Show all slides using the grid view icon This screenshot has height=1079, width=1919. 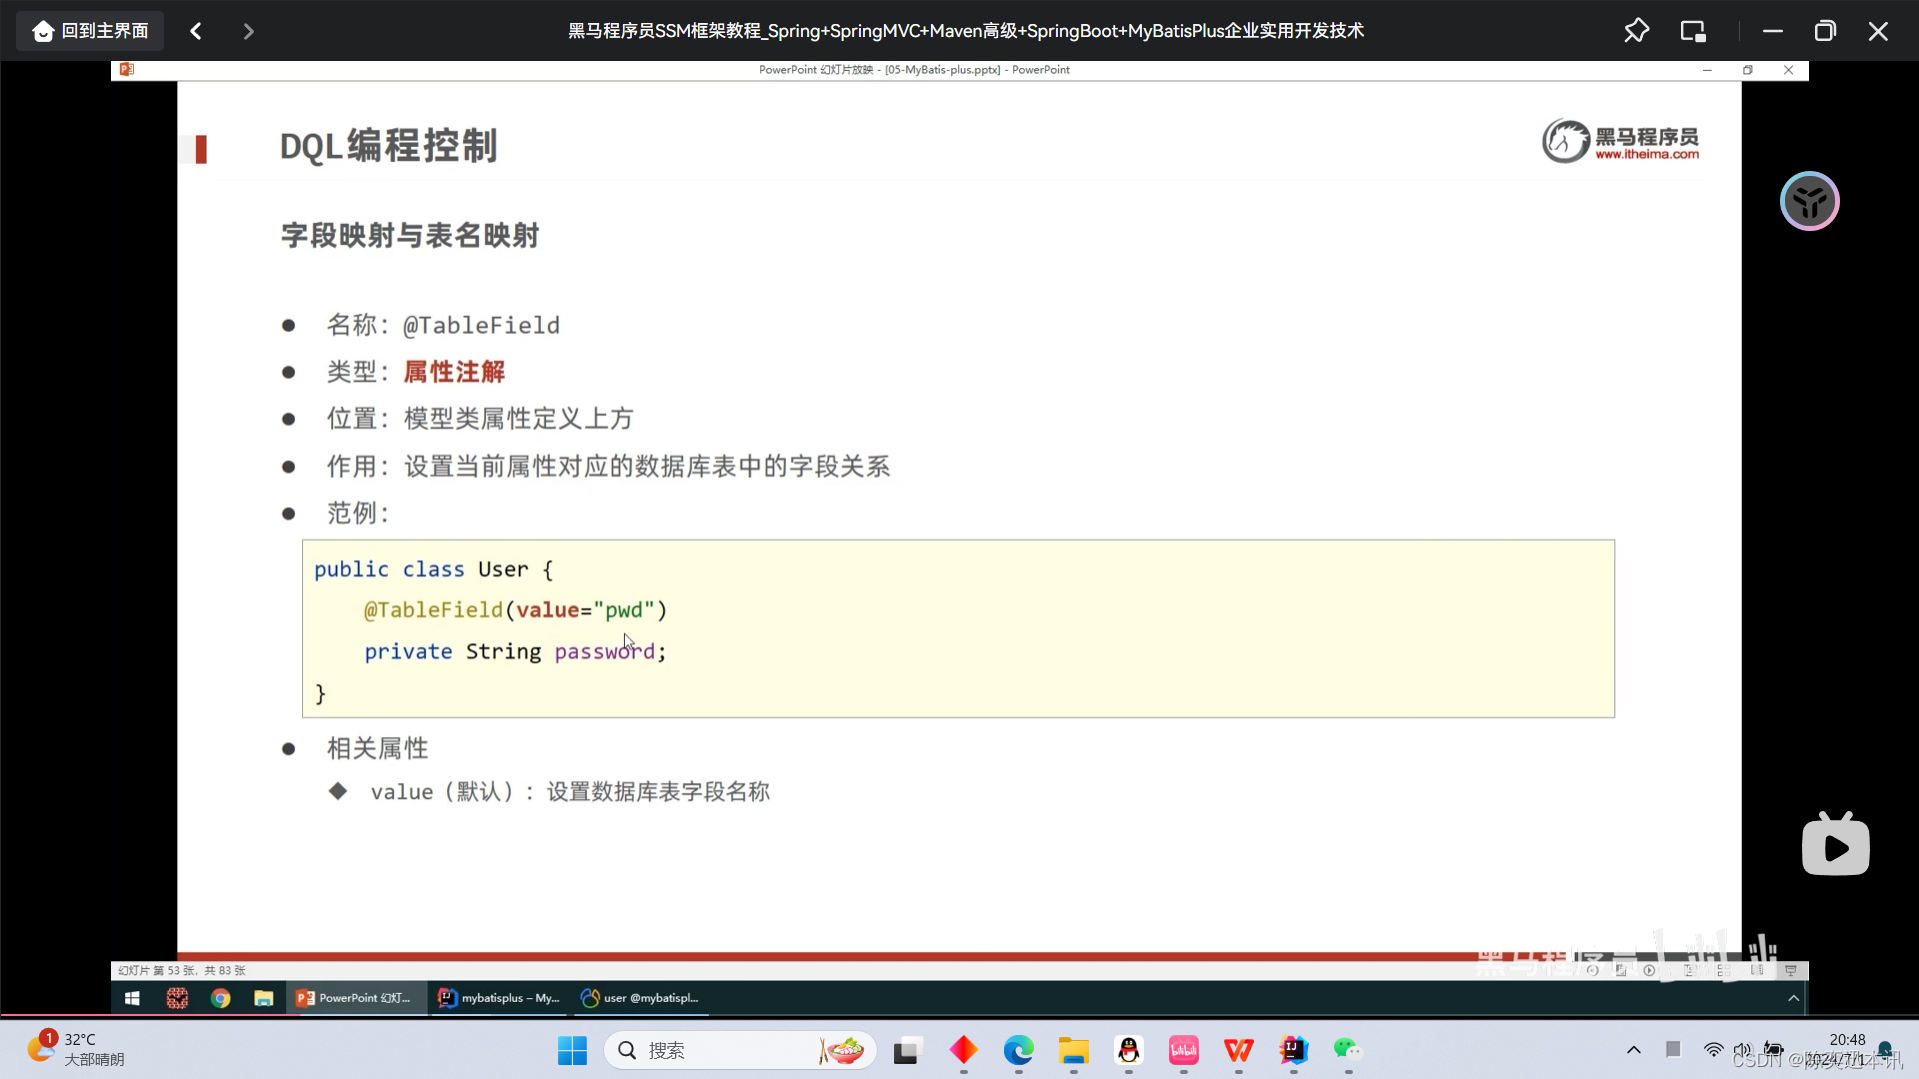click(x=1724, y=970)
